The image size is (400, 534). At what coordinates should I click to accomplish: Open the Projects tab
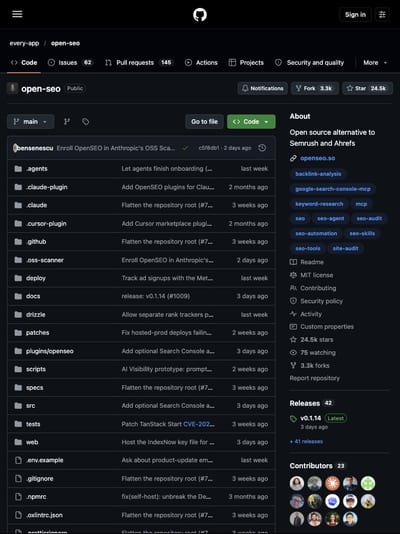(246, 63)
